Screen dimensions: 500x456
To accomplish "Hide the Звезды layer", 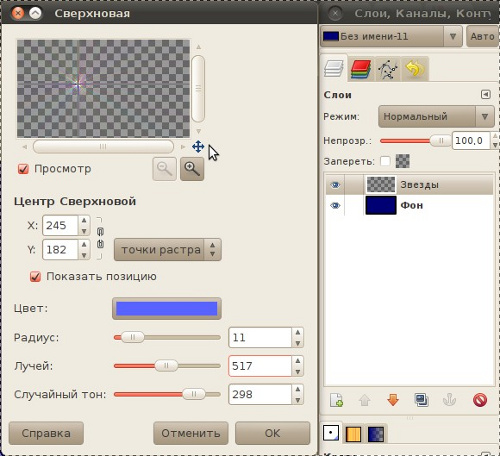I will click(335, 185).
